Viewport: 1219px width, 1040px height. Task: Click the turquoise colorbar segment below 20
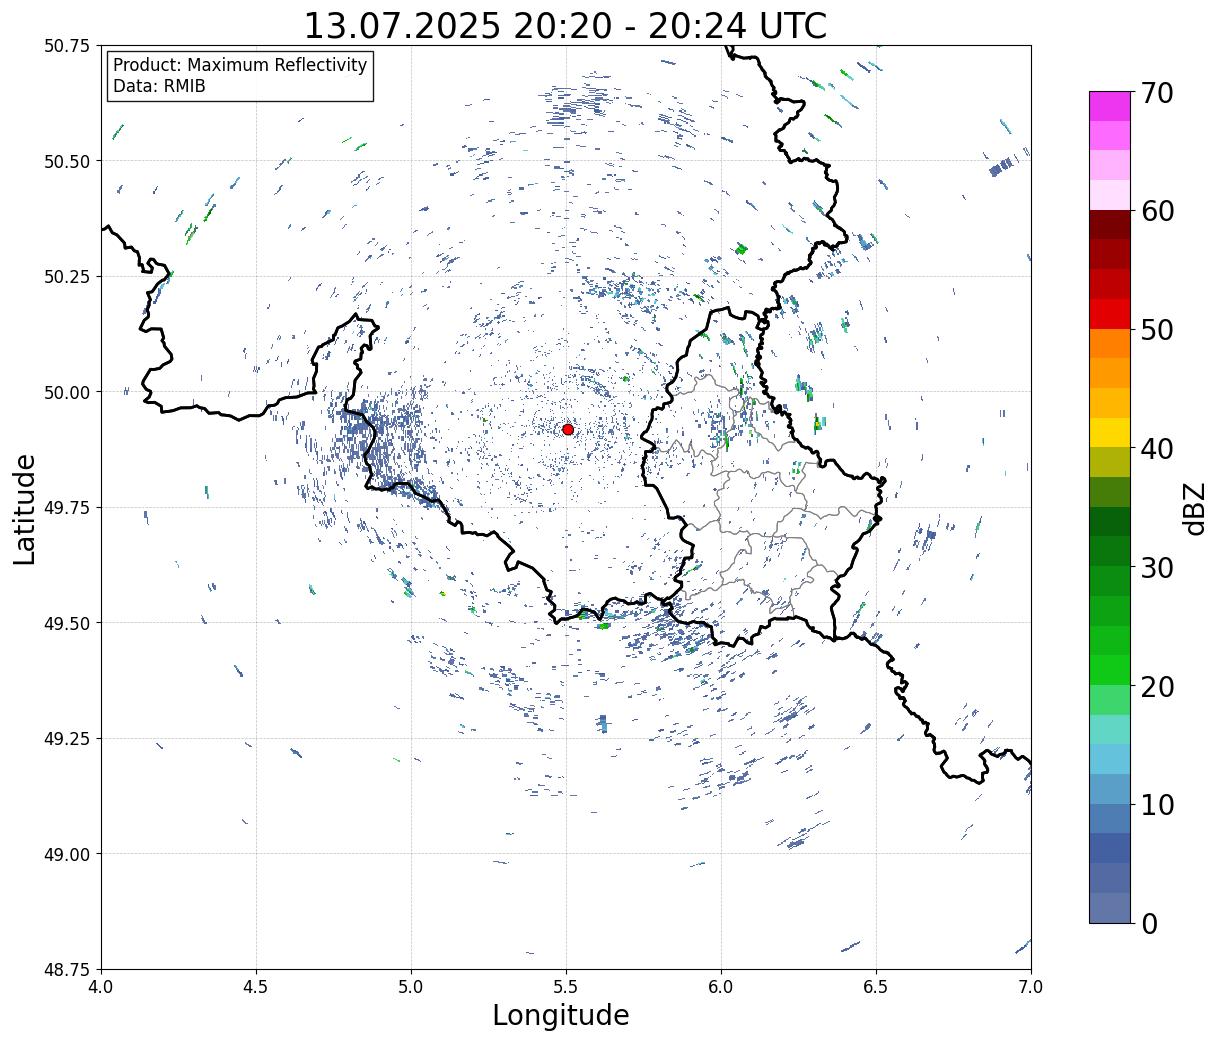(1110, 729)
